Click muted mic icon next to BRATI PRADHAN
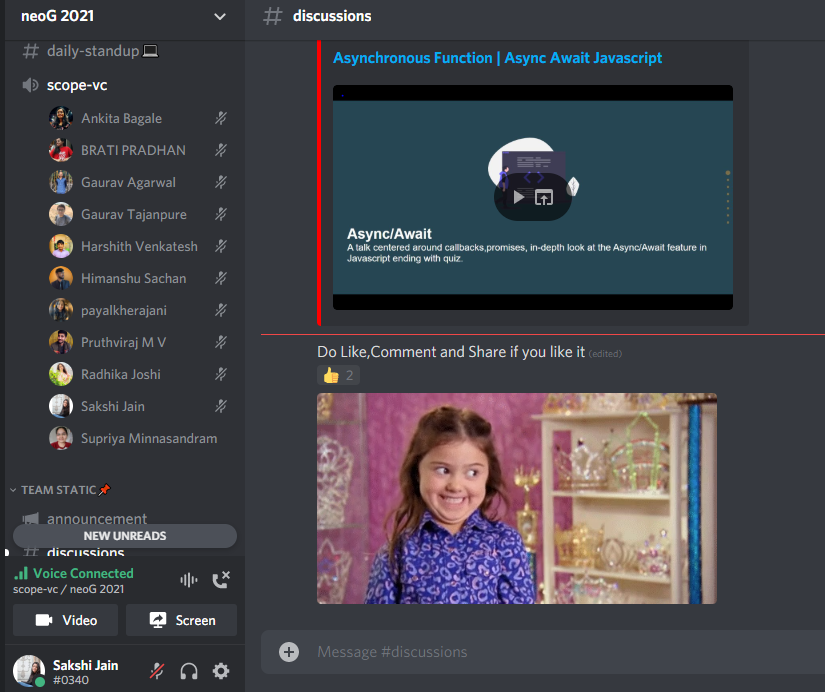 [221, 151]
